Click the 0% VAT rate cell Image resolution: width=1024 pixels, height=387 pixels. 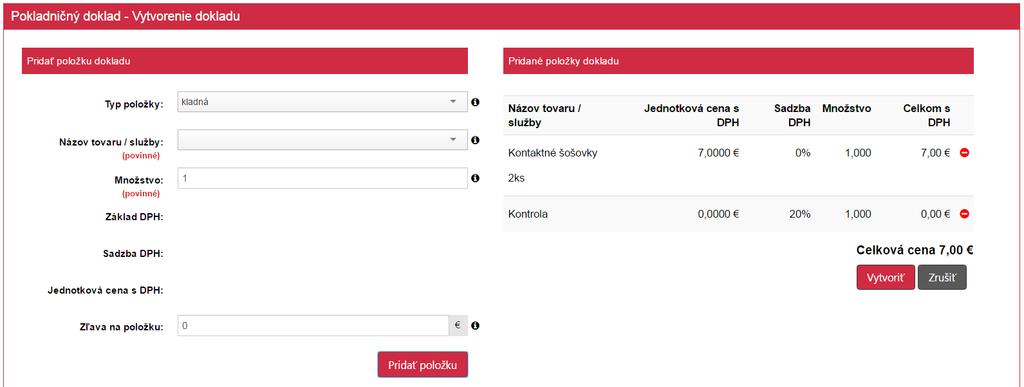(803, 153)
